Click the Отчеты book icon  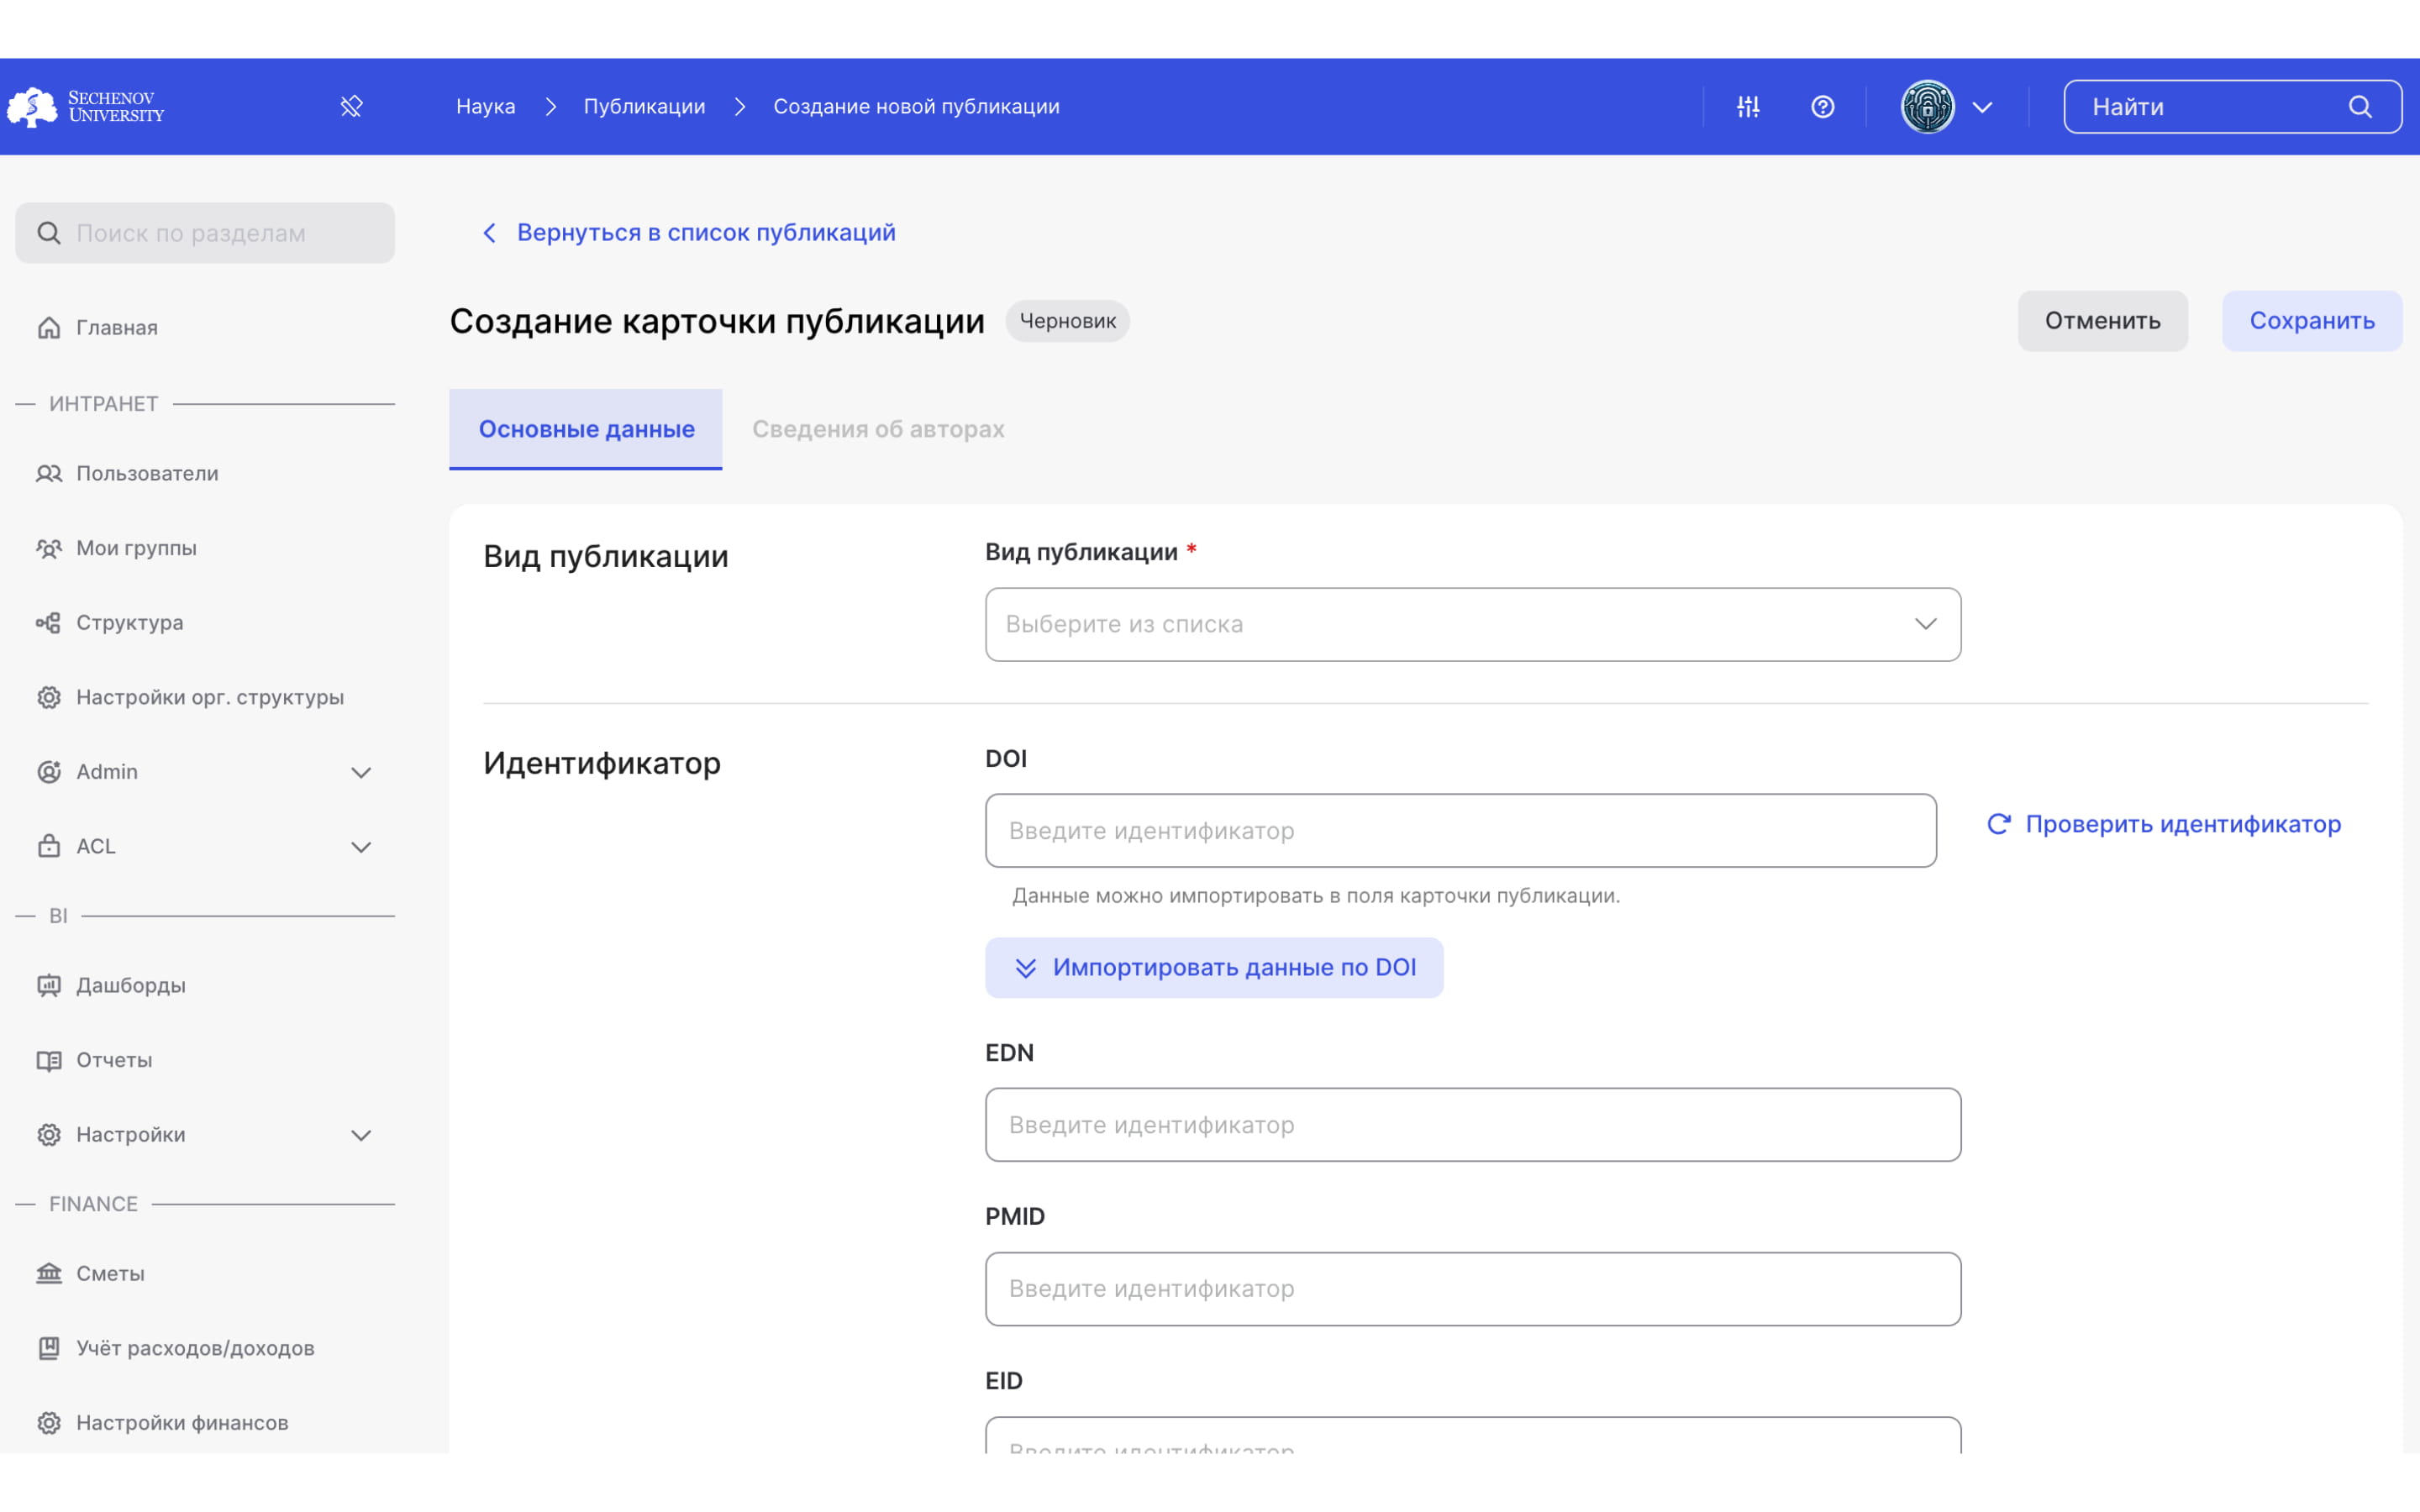pos(48,1060)
